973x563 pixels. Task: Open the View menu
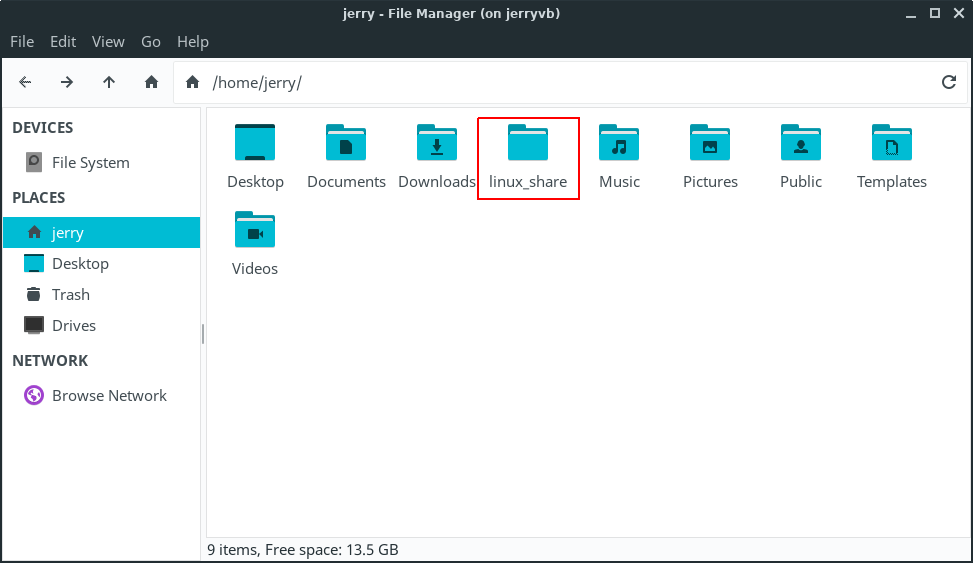pyautogui.click(x=108, y=41)
